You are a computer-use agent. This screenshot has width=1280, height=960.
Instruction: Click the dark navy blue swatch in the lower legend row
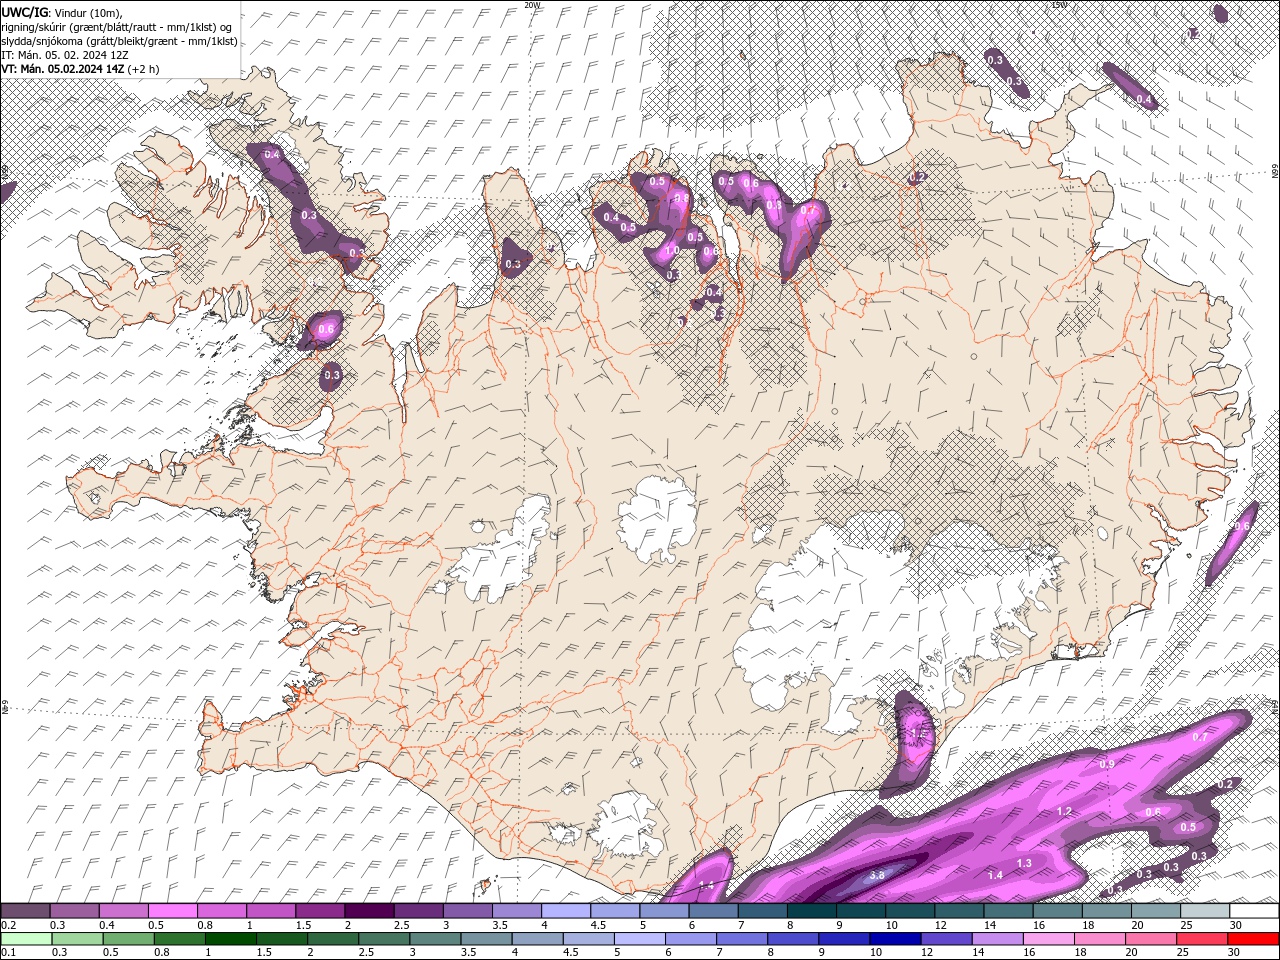[893, 939]
